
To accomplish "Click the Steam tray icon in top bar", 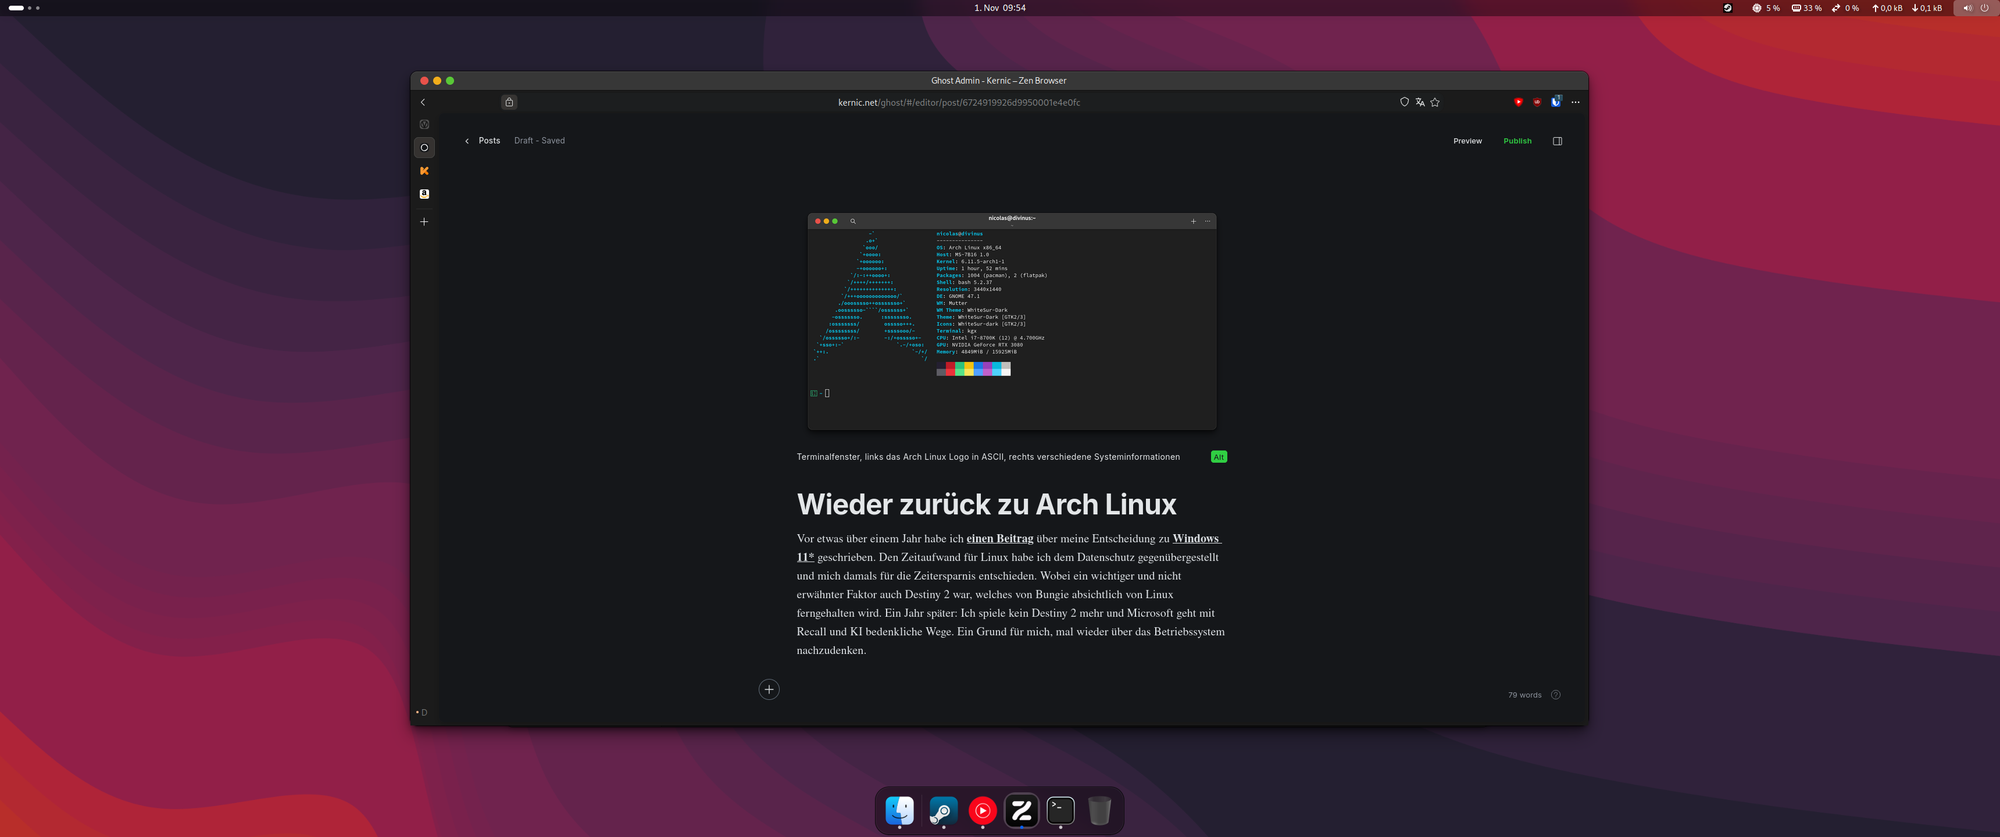I will 1727,8.
